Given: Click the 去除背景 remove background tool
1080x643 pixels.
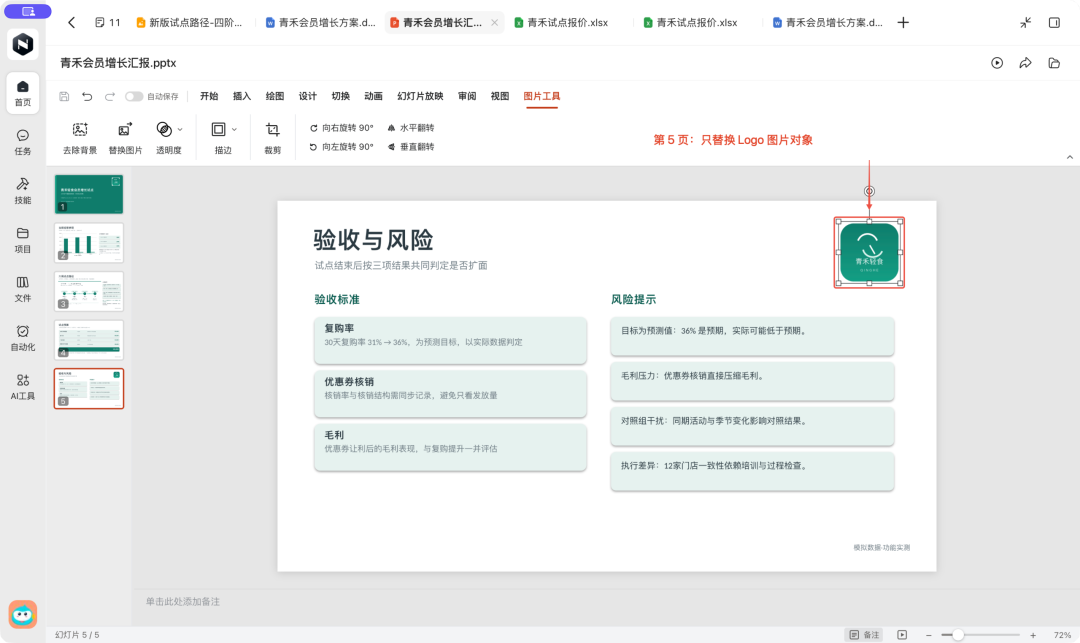Looking at the screenshot, I should [80, 138].
